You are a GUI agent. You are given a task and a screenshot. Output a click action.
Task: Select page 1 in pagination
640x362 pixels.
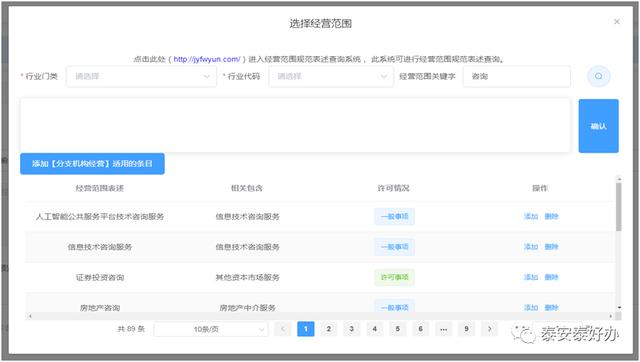[306, 329]
